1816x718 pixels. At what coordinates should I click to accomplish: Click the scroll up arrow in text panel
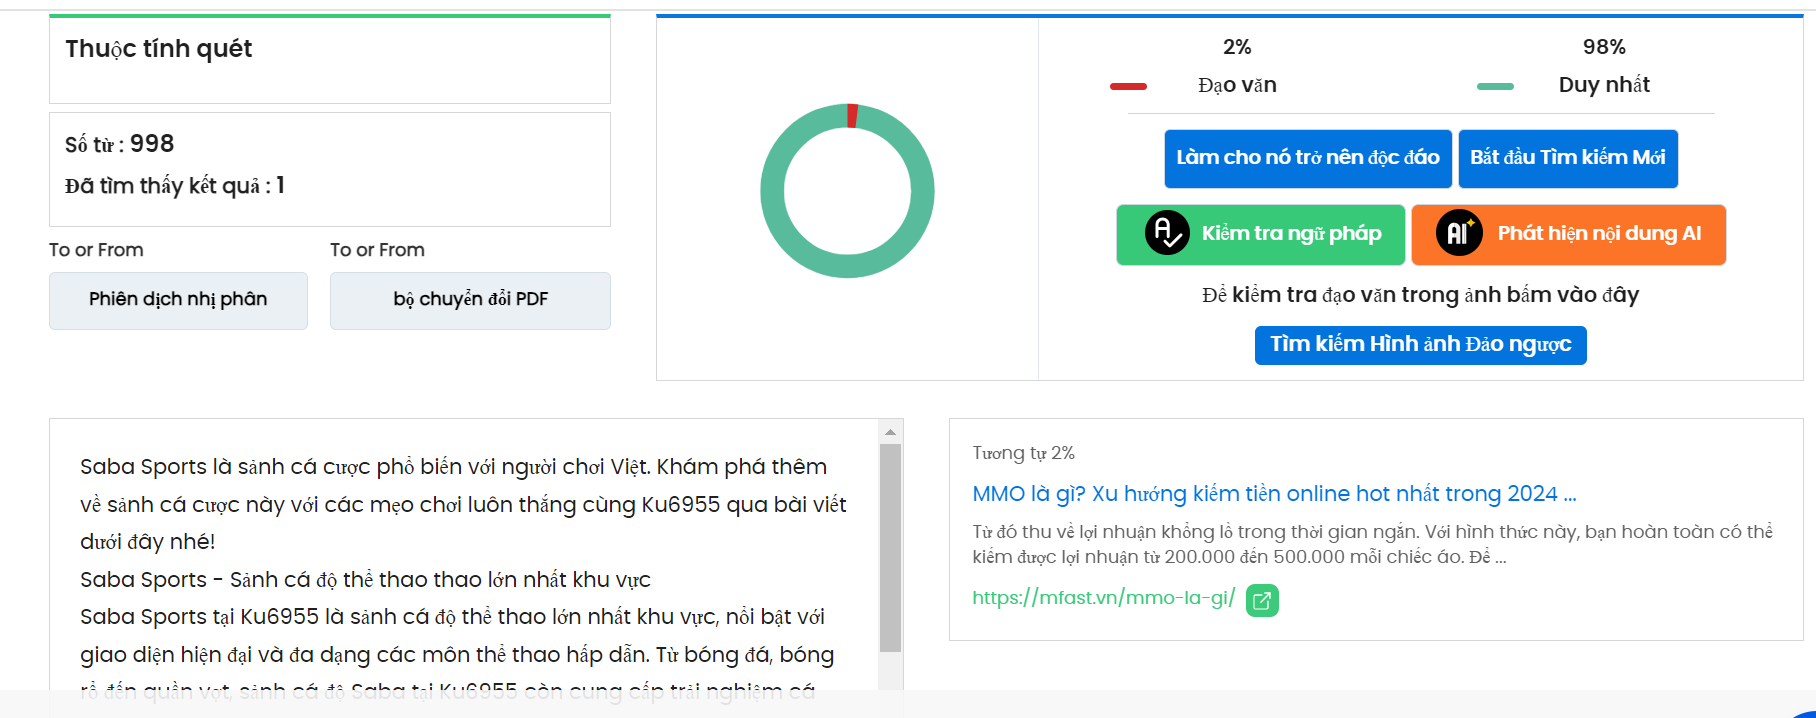[890, 432]
